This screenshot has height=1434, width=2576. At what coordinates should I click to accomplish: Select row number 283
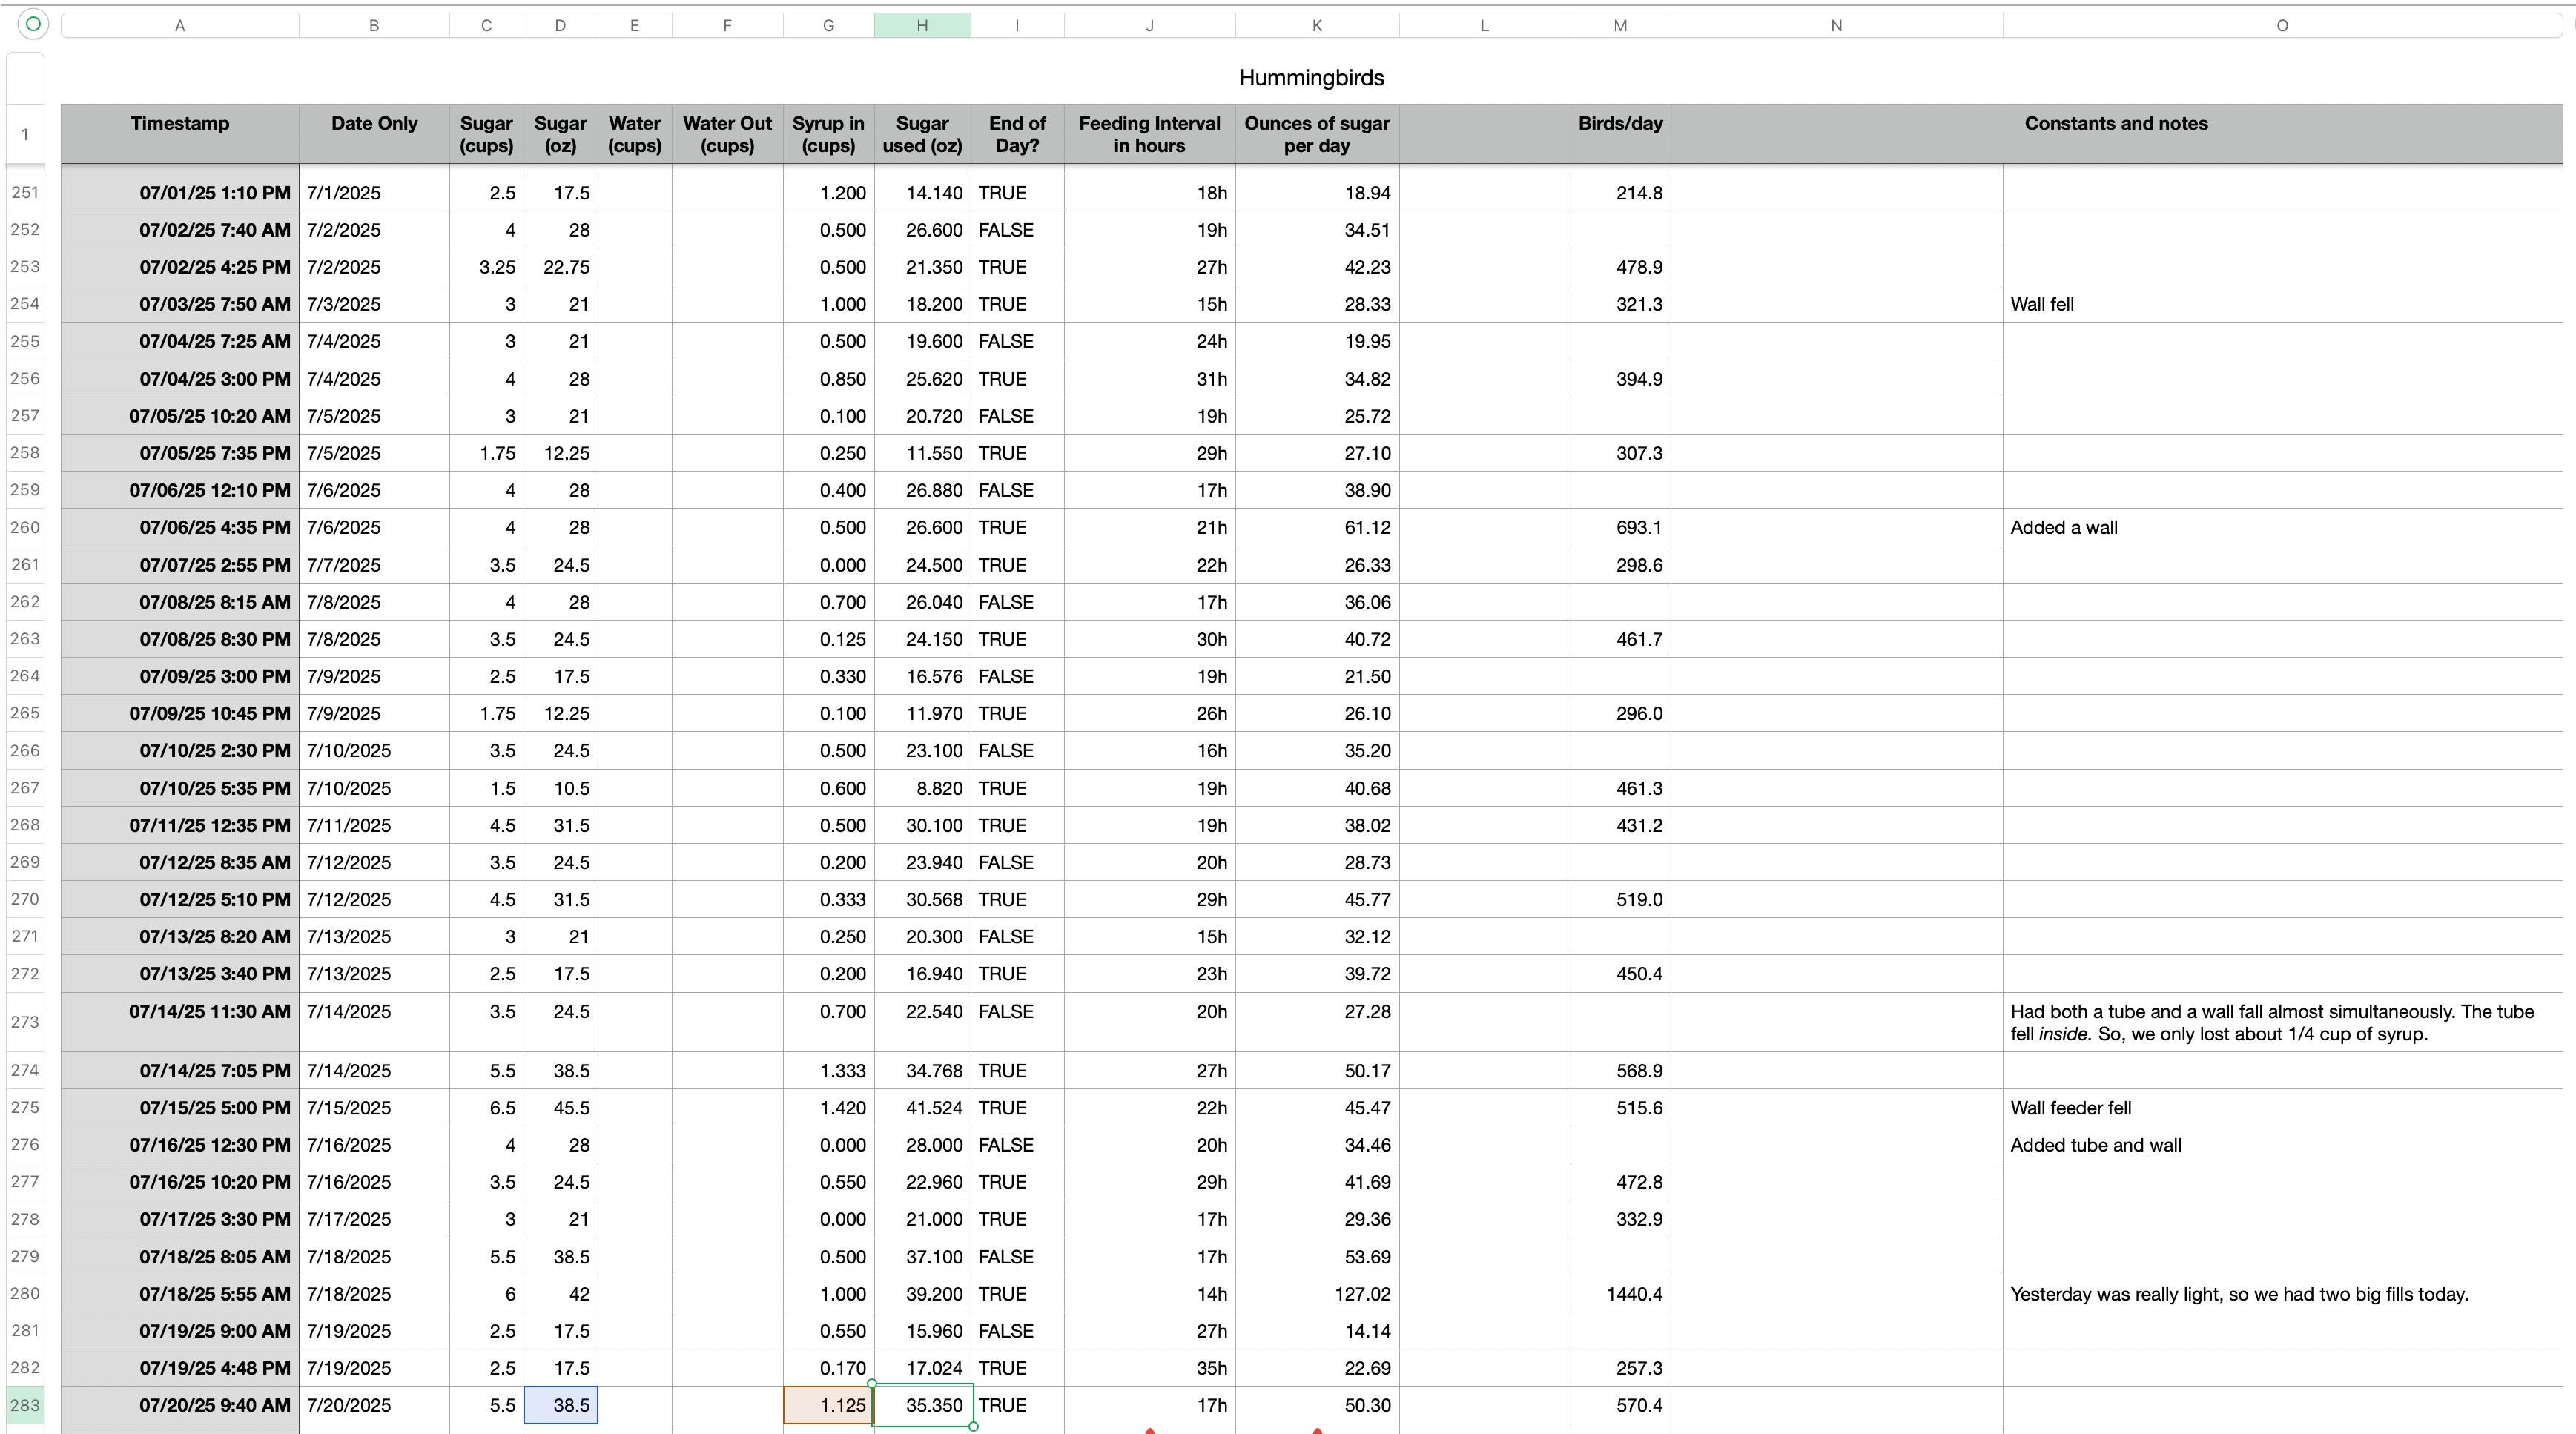25,1405
